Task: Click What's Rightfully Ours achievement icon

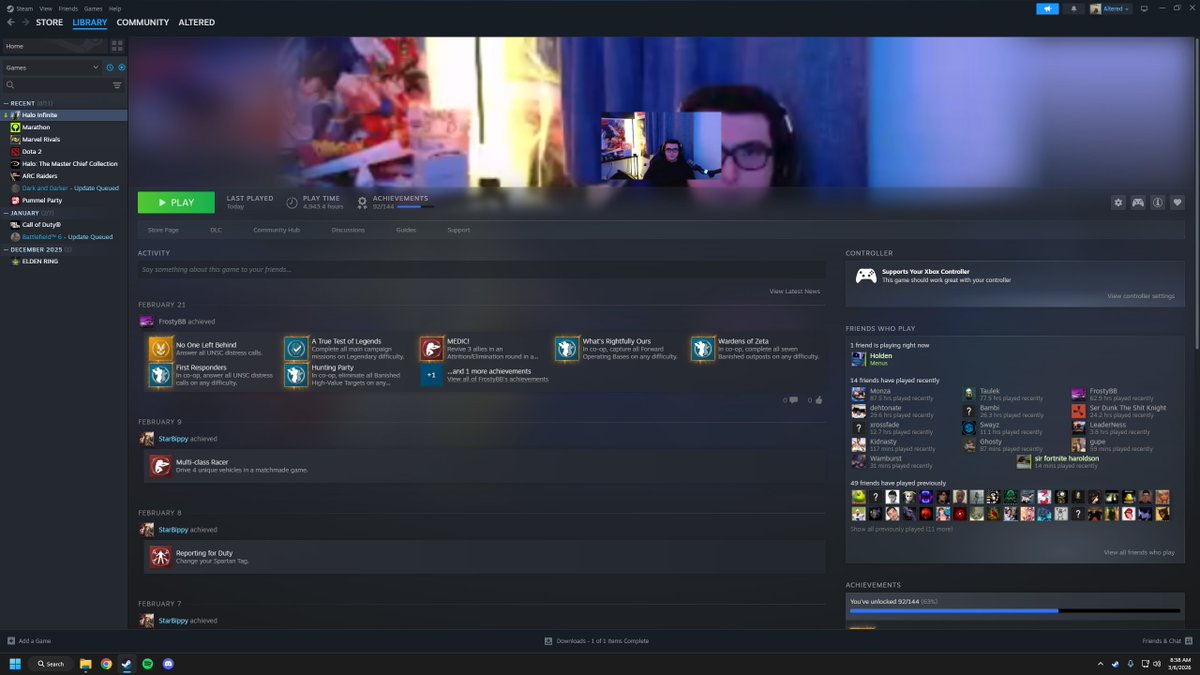Action: [x=567, y=349]
